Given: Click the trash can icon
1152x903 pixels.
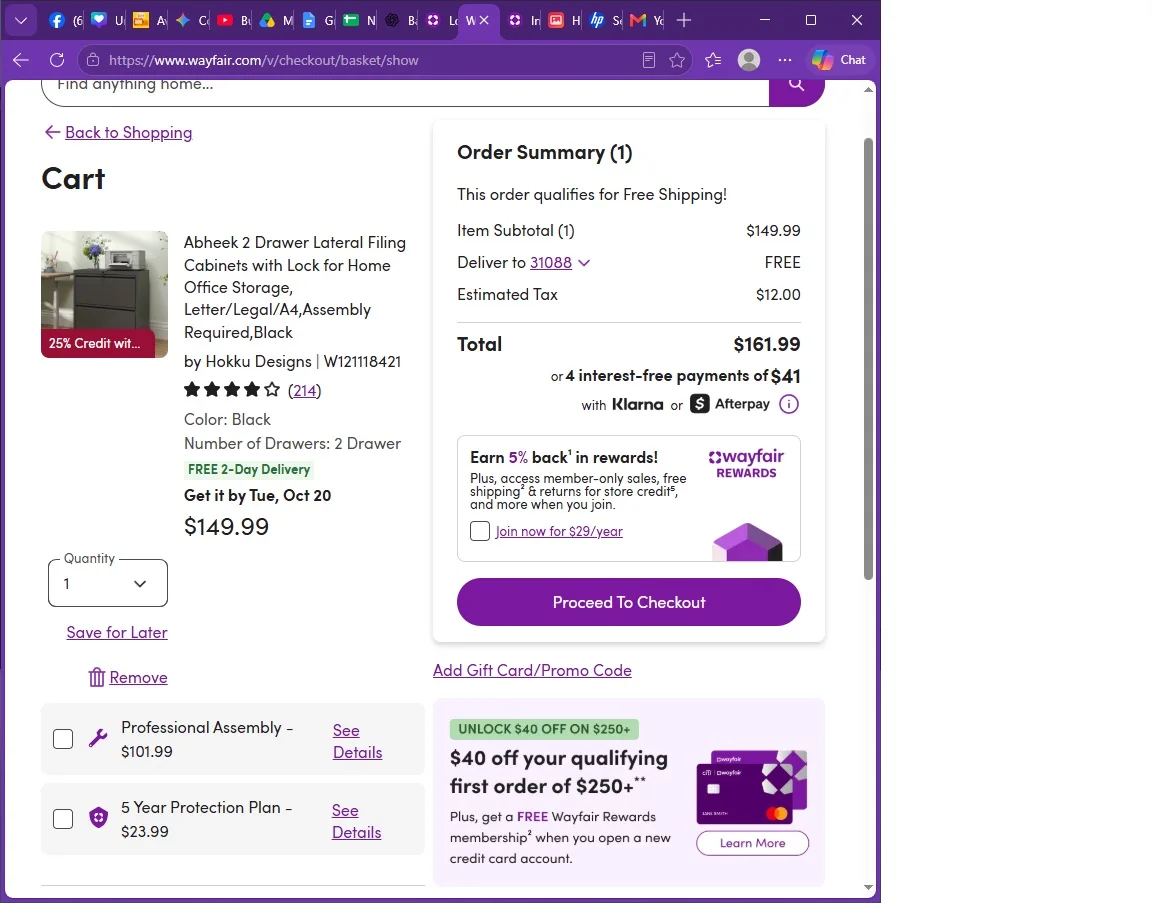Looking at the screenshot, I should 97,677.
